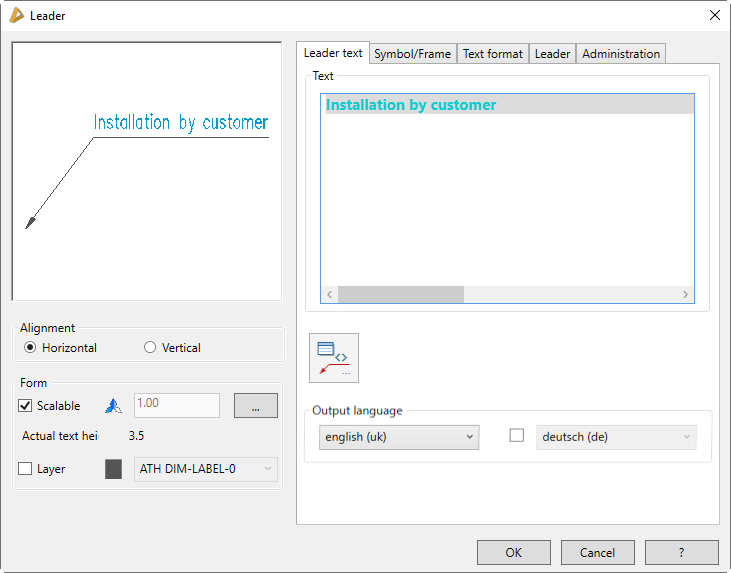Expand the ATH DIM-LABEL-0 layer dropdown
731x573 pixels.
[x=205, y=469]
